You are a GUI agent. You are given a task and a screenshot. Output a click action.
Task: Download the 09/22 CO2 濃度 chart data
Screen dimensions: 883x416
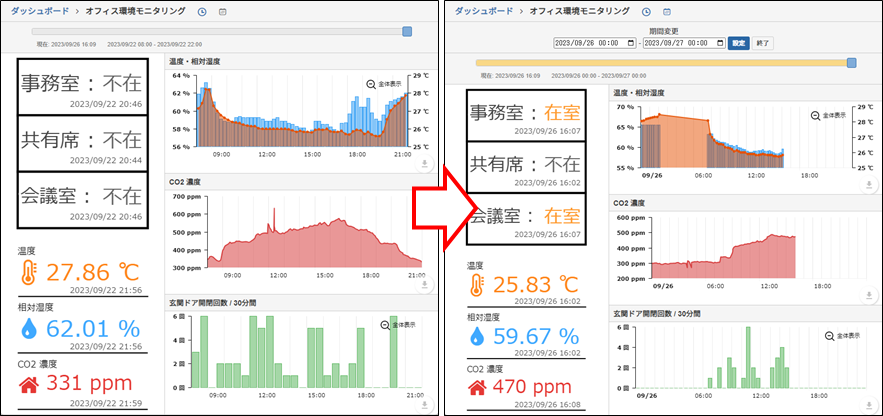(x=425, y=285)
